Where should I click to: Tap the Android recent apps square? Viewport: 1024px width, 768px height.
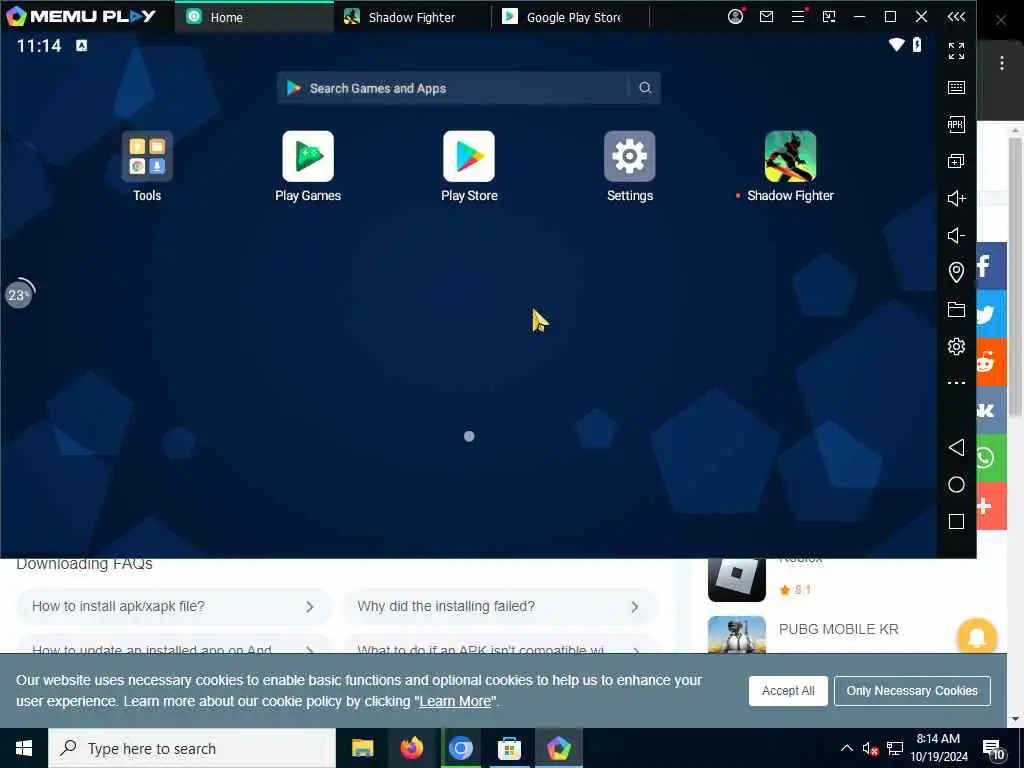point(956,521)
